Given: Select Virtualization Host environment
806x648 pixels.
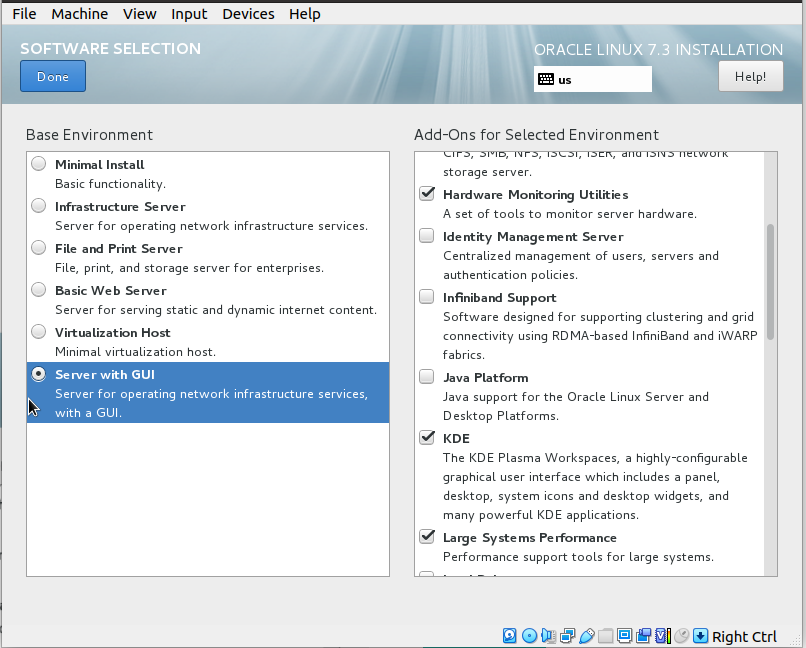Looking at the screenshot, I should [x=39, y=332].
